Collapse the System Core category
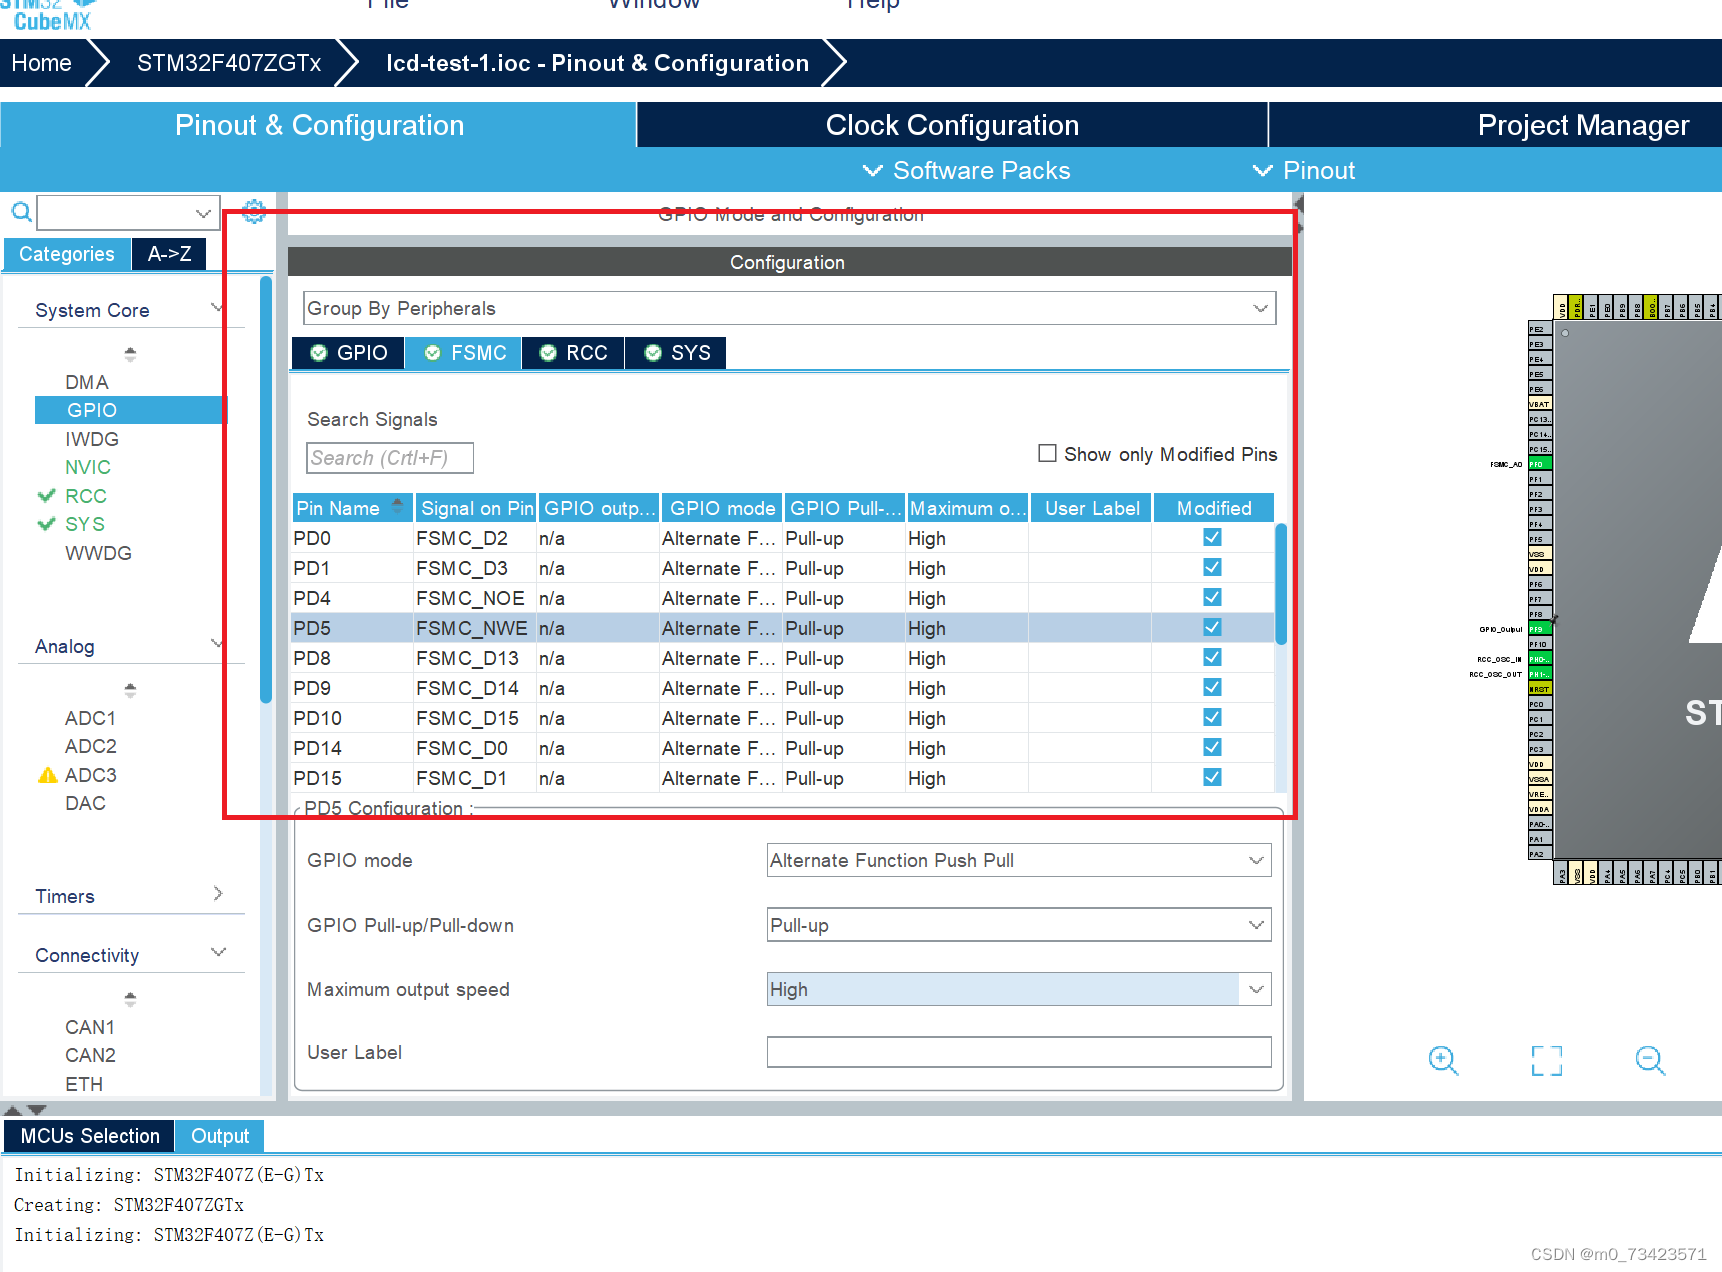This screenshot has height=1272, width=1722. click(x=217, y=308)
